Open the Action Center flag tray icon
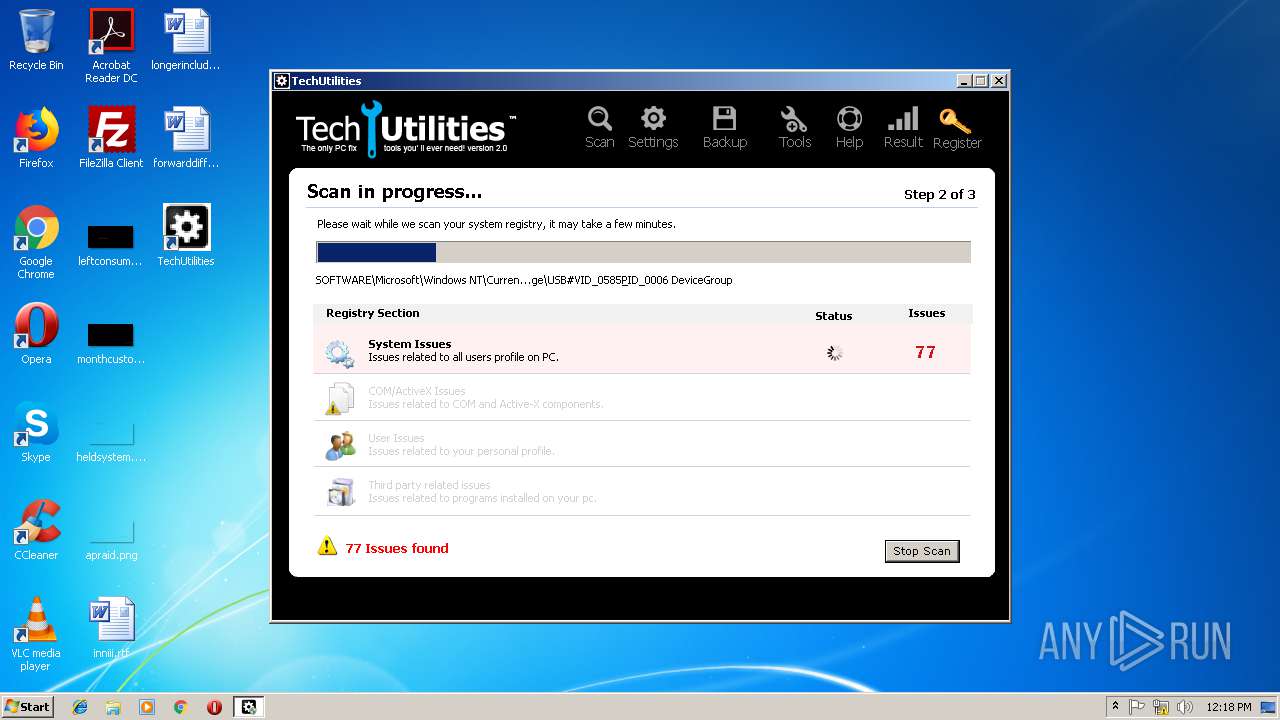The height and width of the screenshot is (720, 1280). click(x=1137, y=707)
